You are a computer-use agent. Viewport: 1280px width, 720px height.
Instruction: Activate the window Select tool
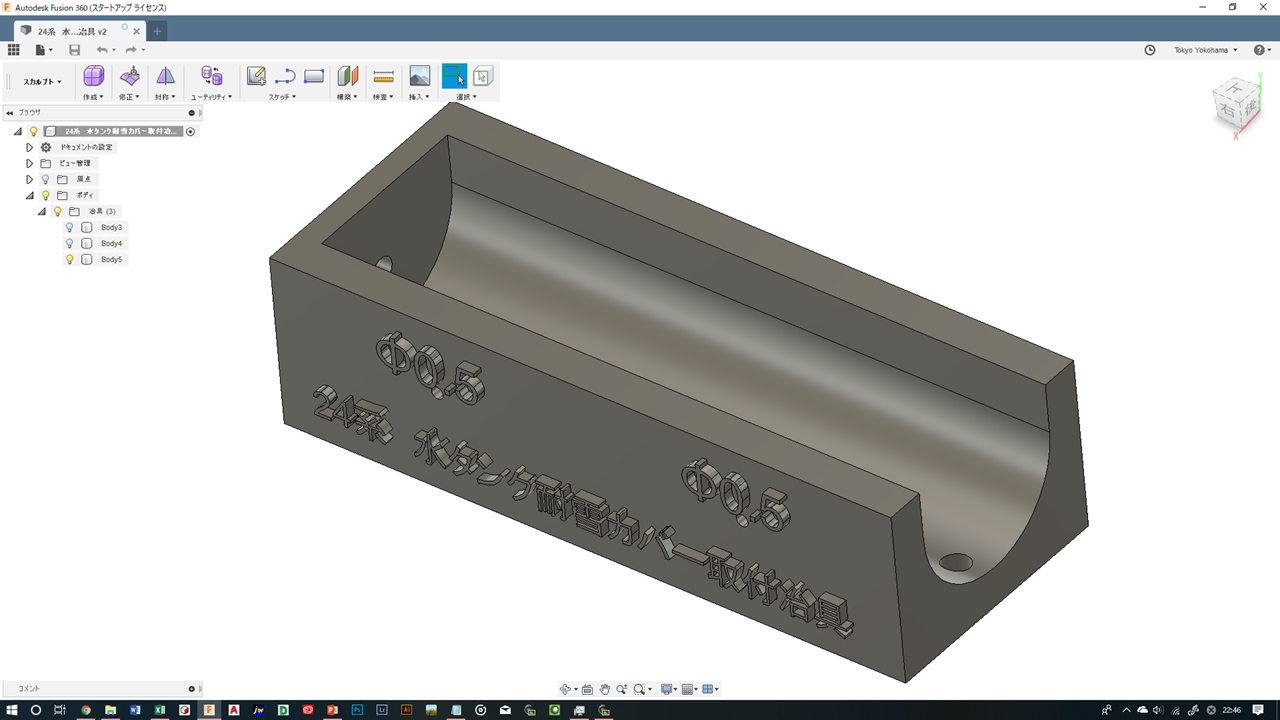454,76
